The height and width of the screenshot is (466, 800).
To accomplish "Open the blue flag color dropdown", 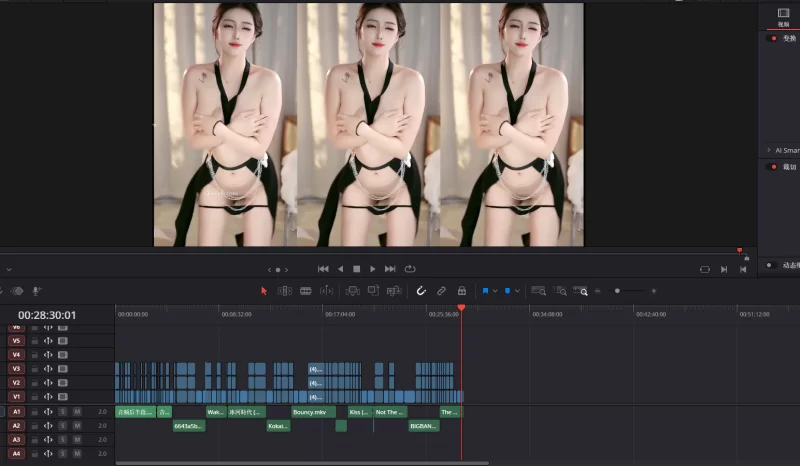I will (495, 291).
